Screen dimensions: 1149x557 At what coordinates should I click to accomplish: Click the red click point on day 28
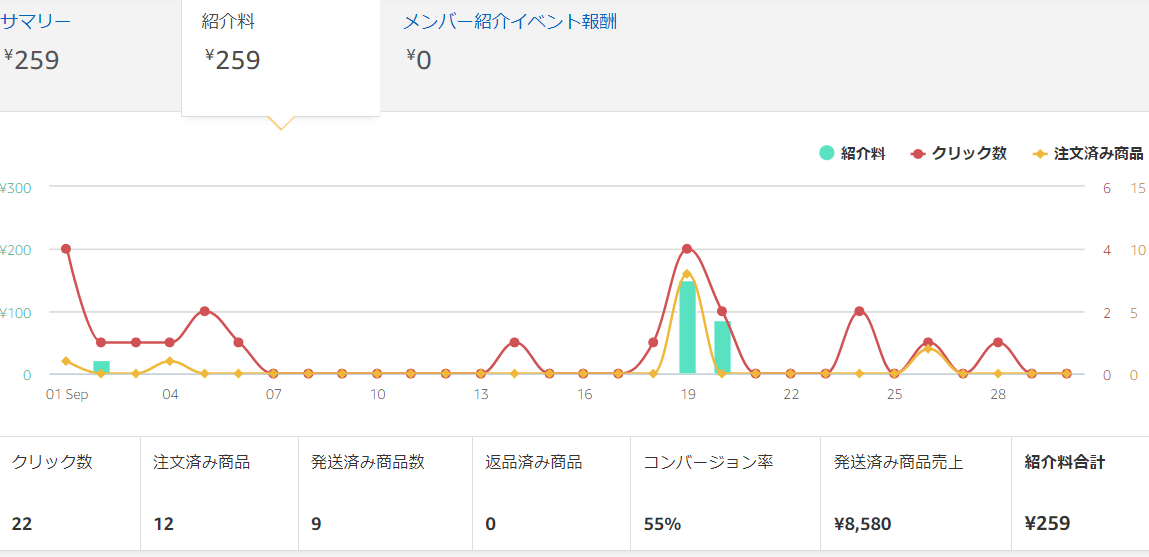997,342
